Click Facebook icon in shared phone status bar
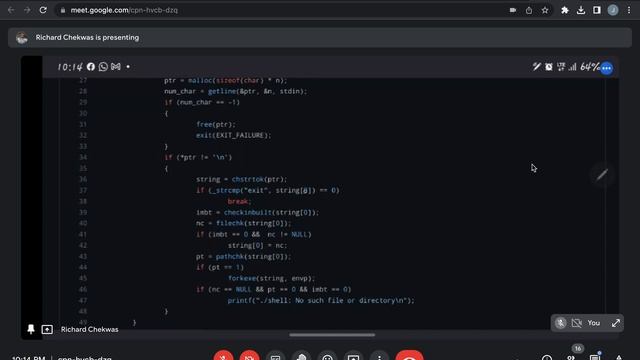Viewport: 640px width, 360px height. pyautogui.click(x=91, y=67)
